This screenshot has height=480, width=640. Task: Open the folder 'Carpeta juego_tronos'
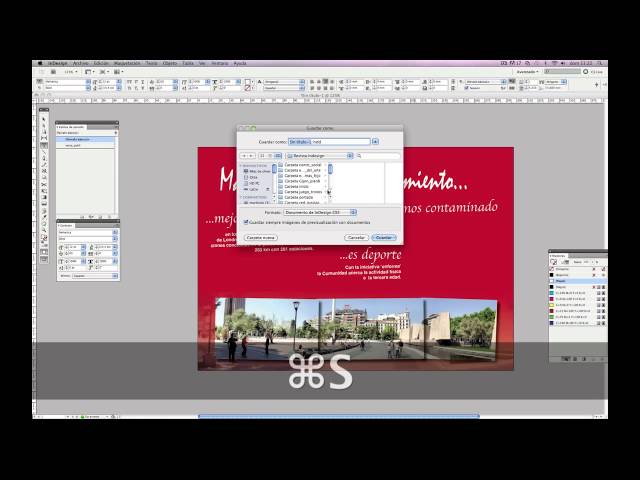point(302,192)
